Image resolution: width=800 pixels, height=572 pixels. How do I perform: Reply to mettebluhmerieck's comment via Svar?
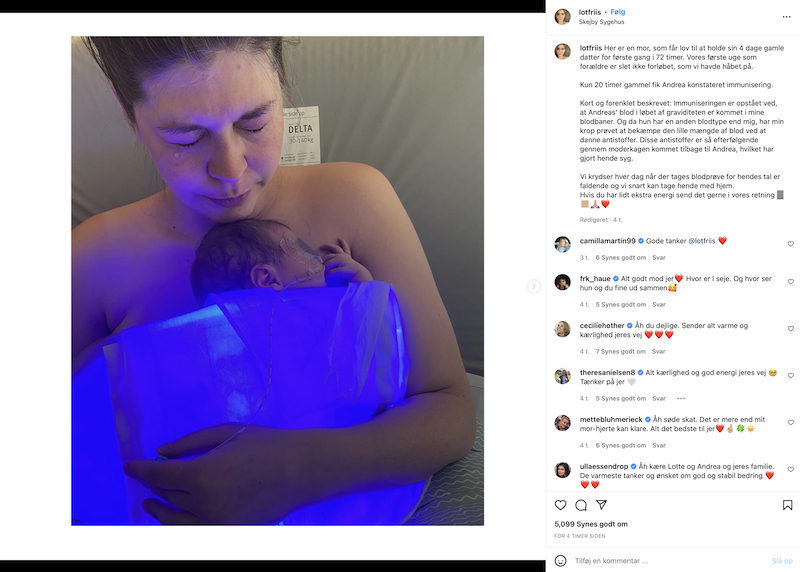(659, 445)
